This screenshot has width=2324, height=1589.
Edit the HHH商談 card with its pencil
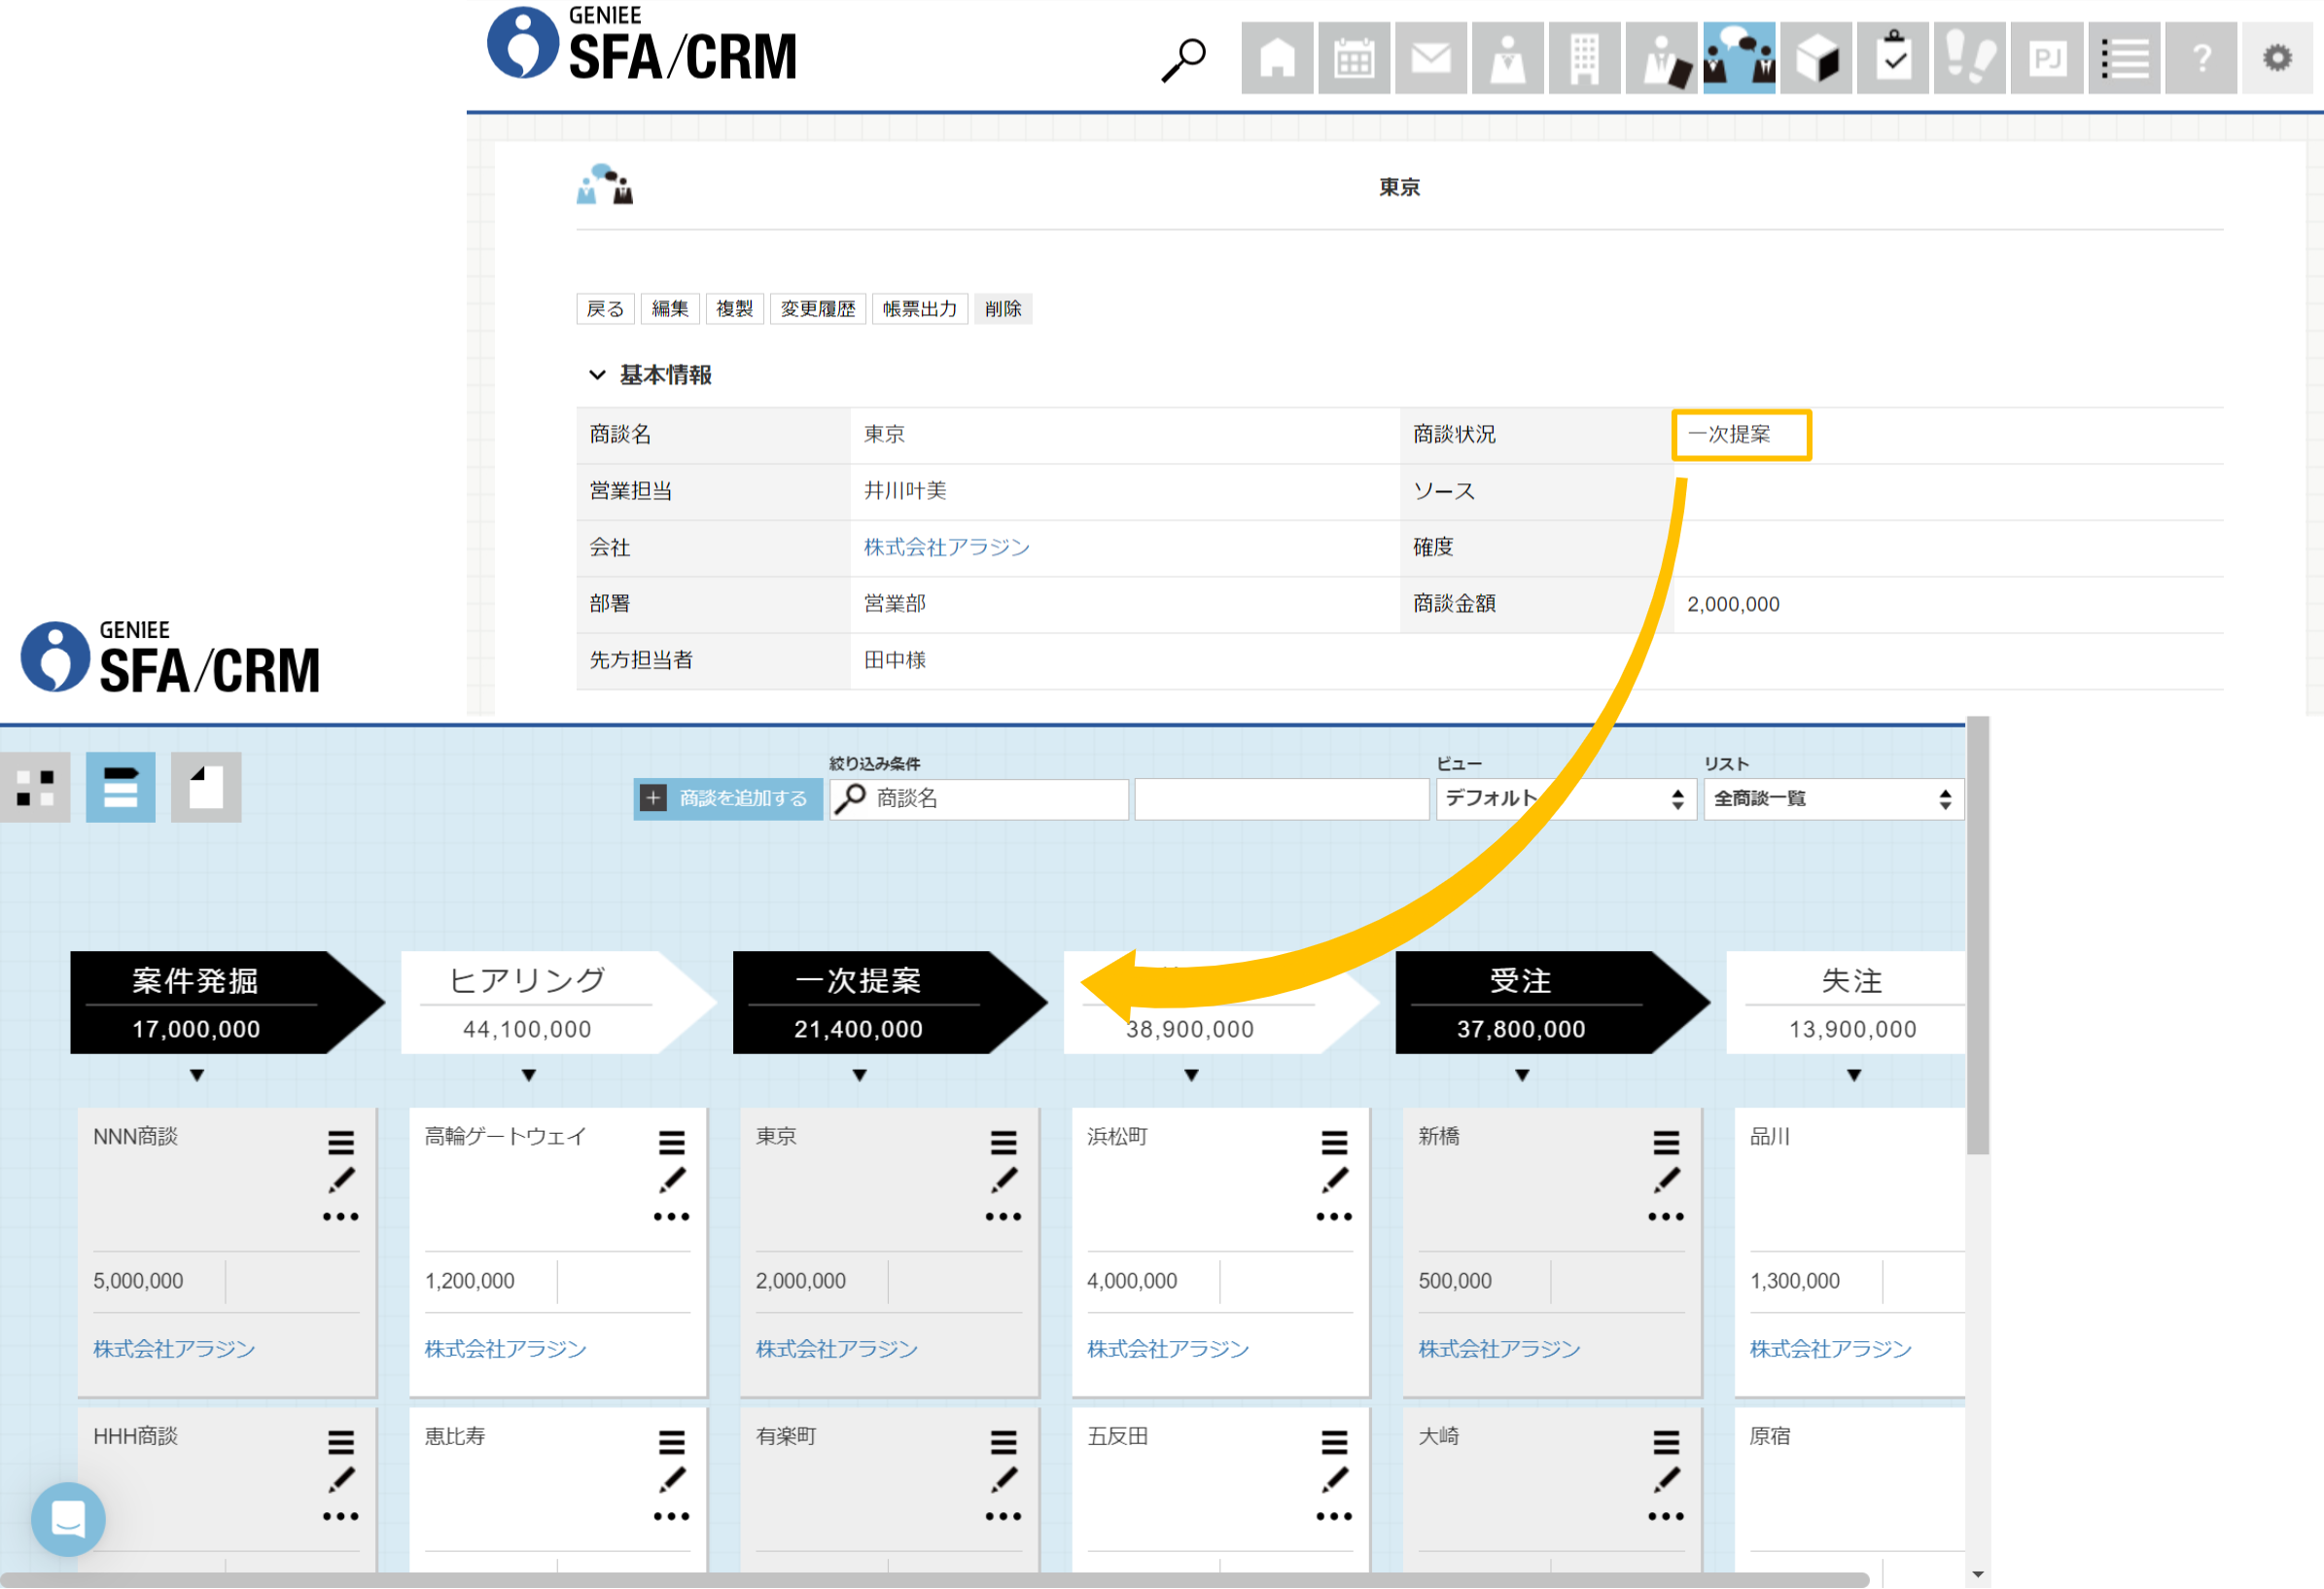(341, 1481)
